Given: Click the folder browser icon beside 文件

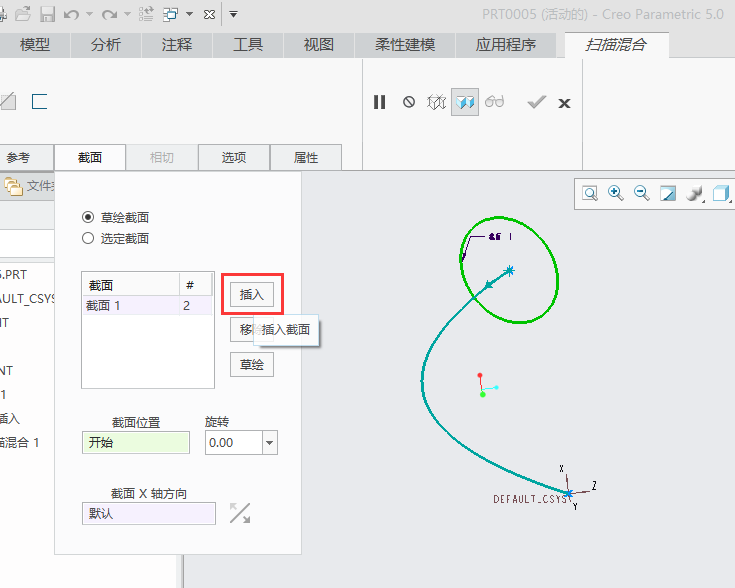Looking at the screenshot, I should 14,187.
